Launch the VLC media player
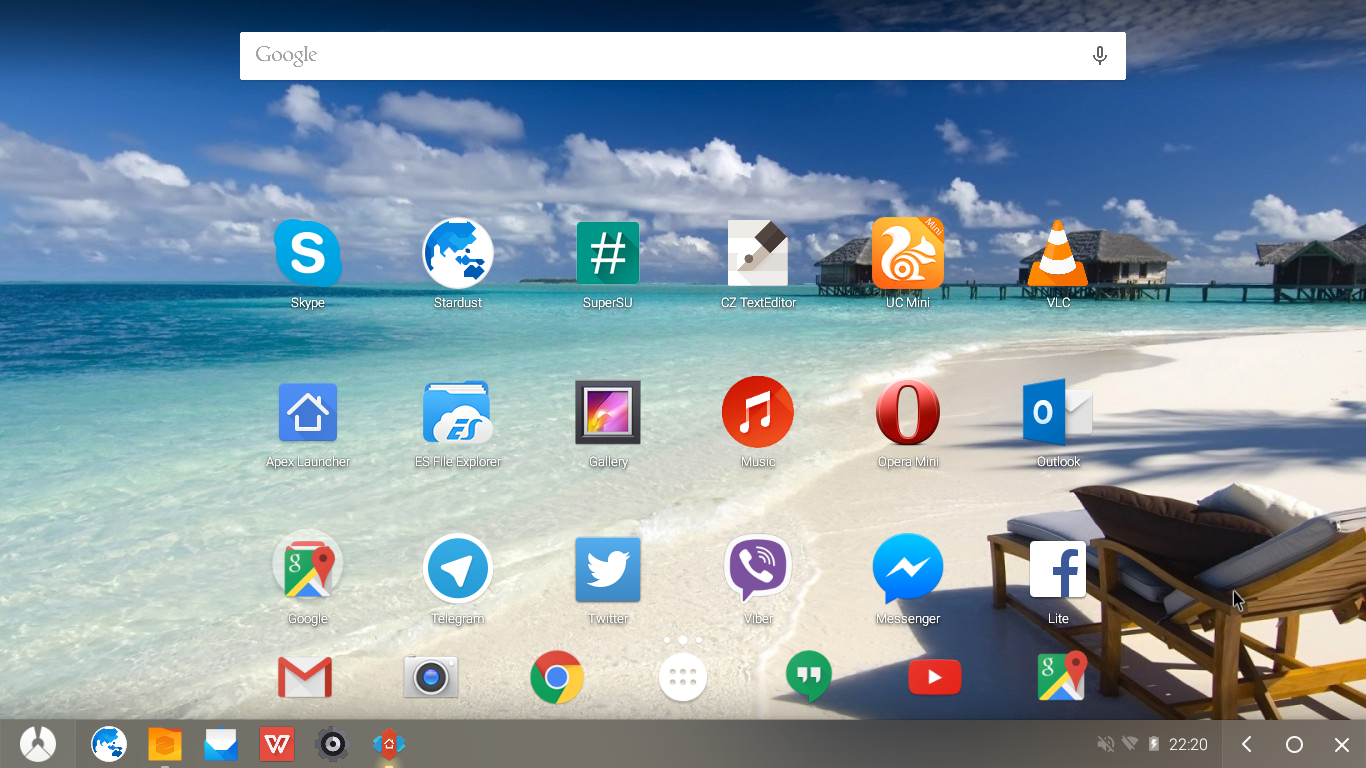 click(x=1058, y=254)
